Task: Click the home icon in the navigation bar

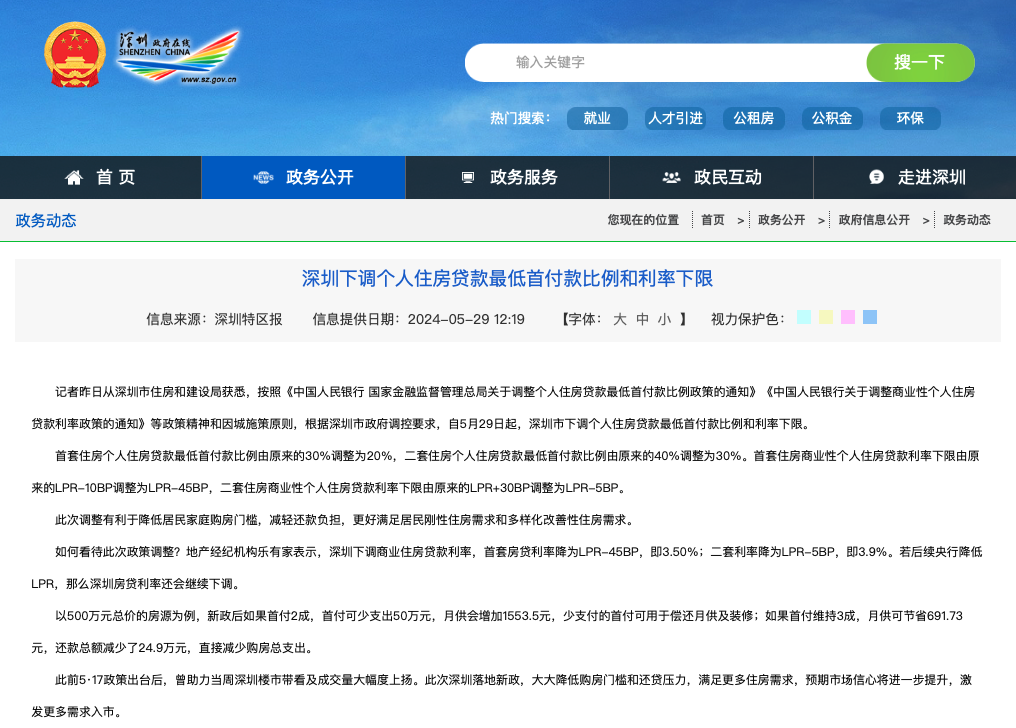Action: (74, 177)
